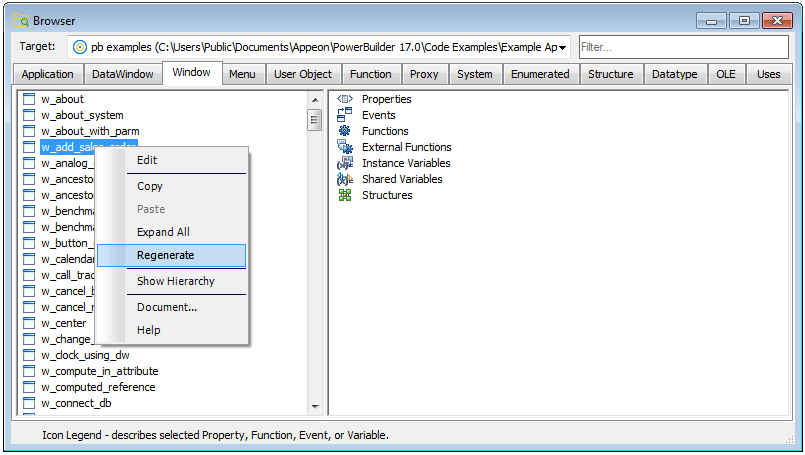
Task: Select w_compute_in_attribute in window list
Action: pos(99,371)
